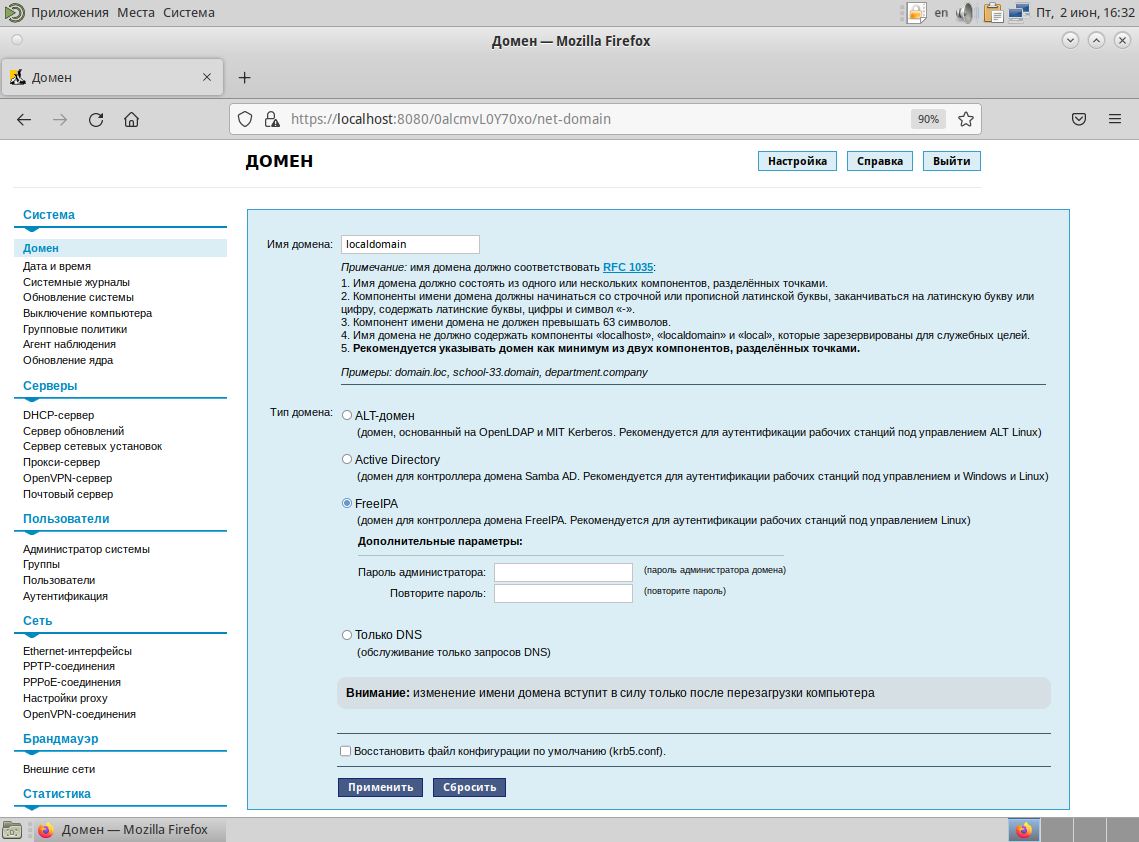
Task: Go to Обновление ядра
Action: 68,360
